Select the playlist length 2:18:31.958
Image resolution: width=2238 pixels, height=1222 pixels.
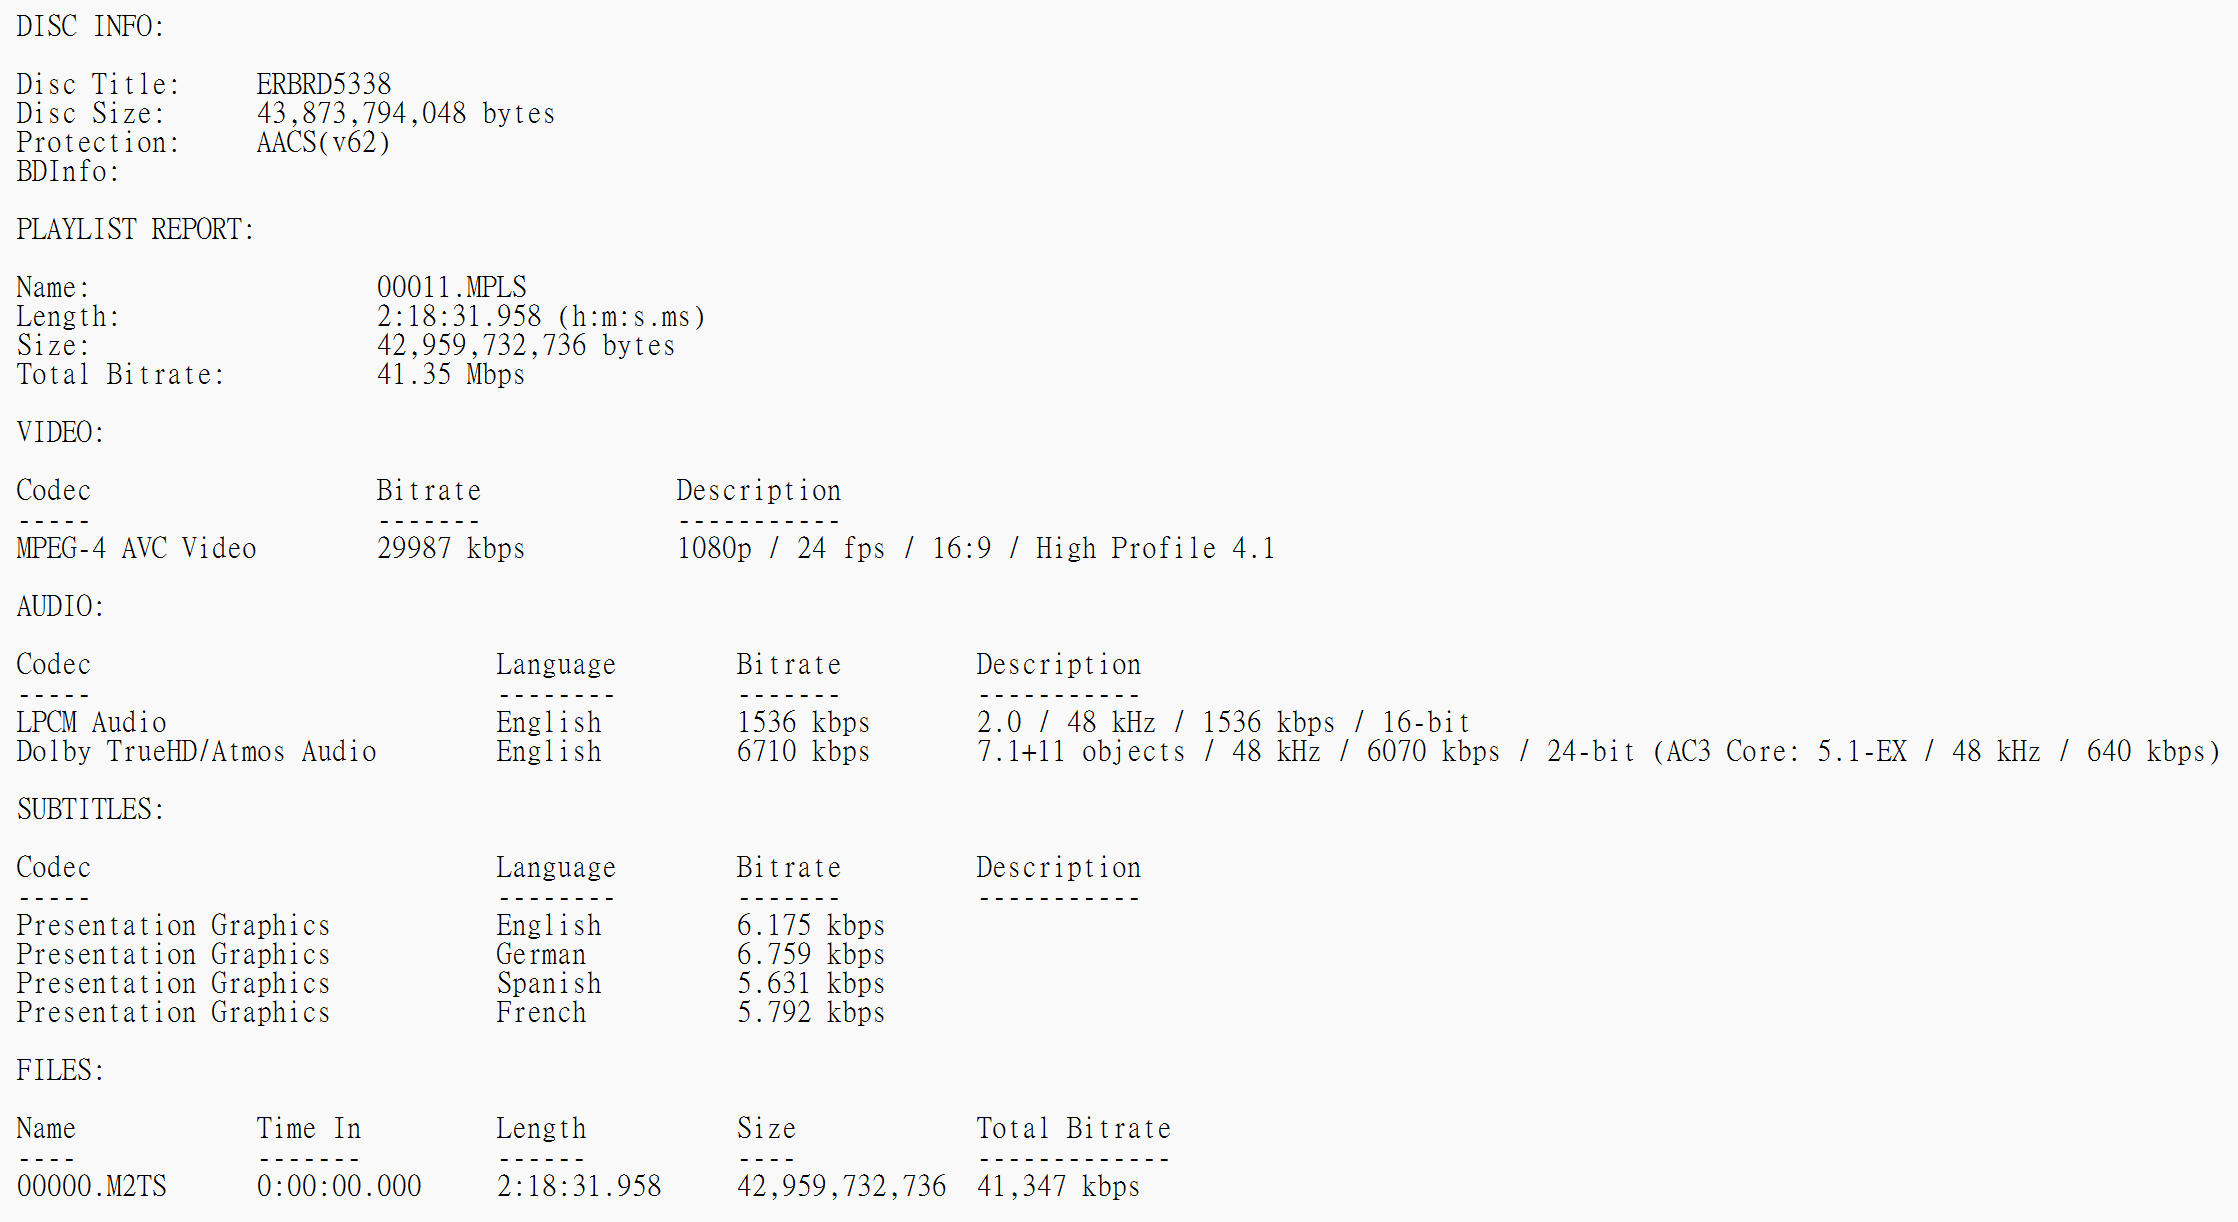[459, 316]
